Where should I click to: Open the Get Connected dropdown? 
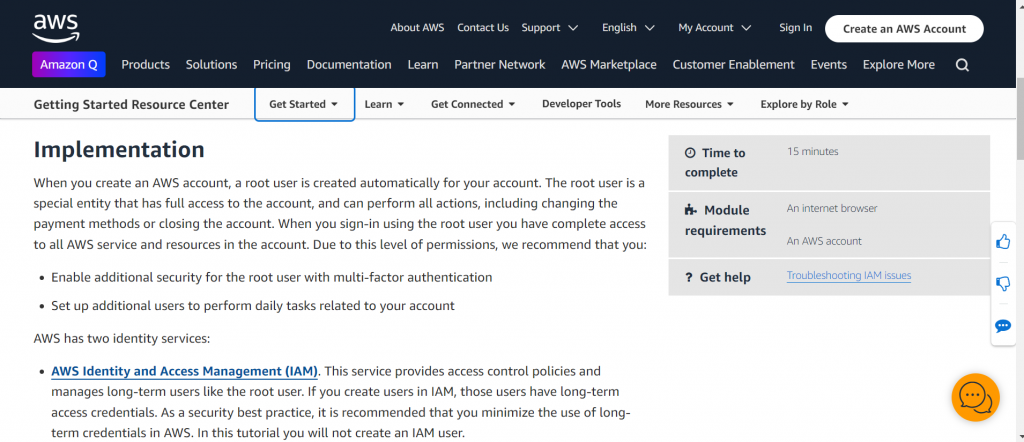[x=473, y=104]
